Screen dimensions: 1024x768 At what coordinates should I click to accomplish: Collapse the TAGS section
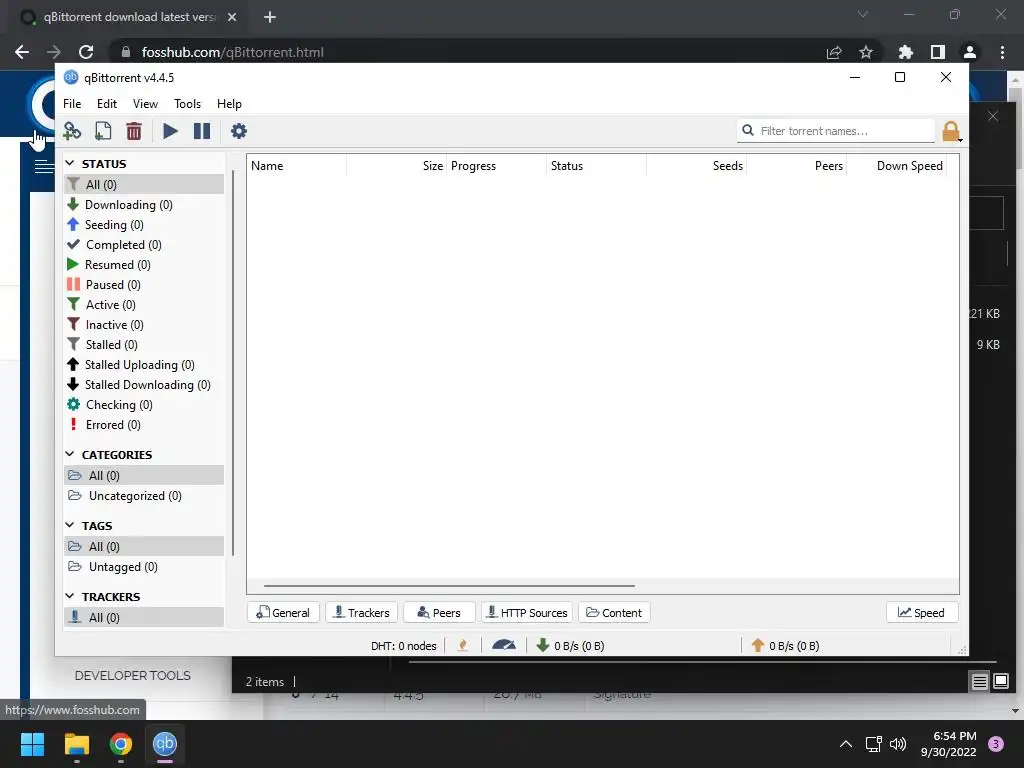[70, 525]
